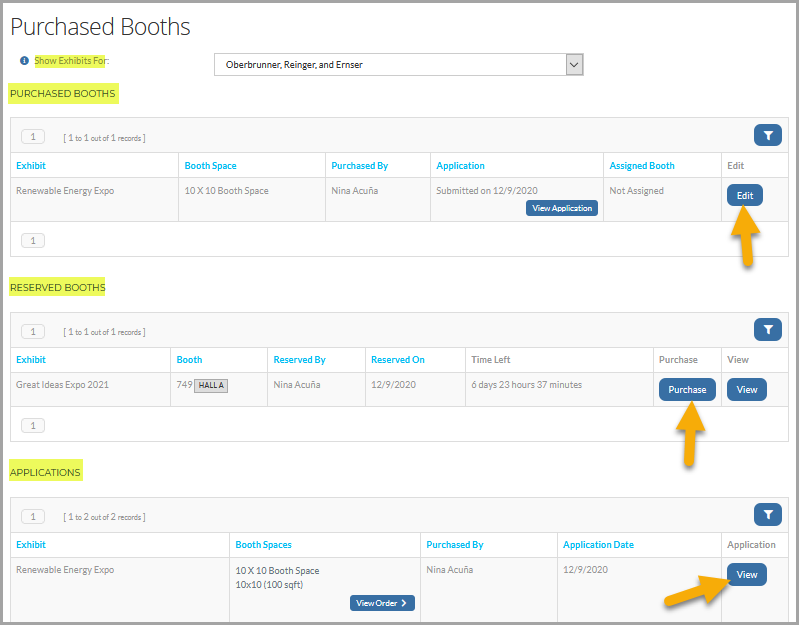Viewport: 799px width, 625px height.
Task: Open filter for Applications table
Action: (x=767, y=514)
